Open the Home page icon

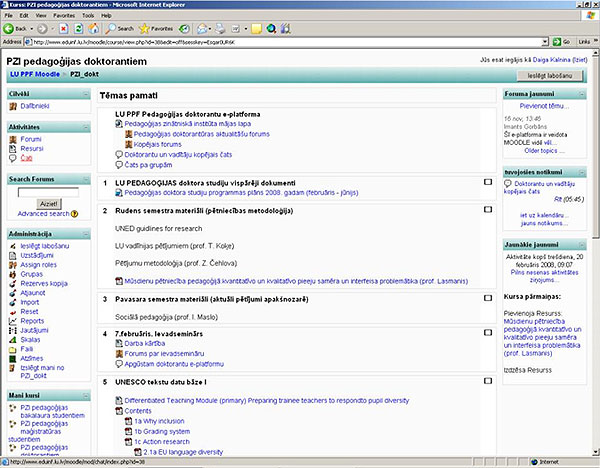coord(93,29)
